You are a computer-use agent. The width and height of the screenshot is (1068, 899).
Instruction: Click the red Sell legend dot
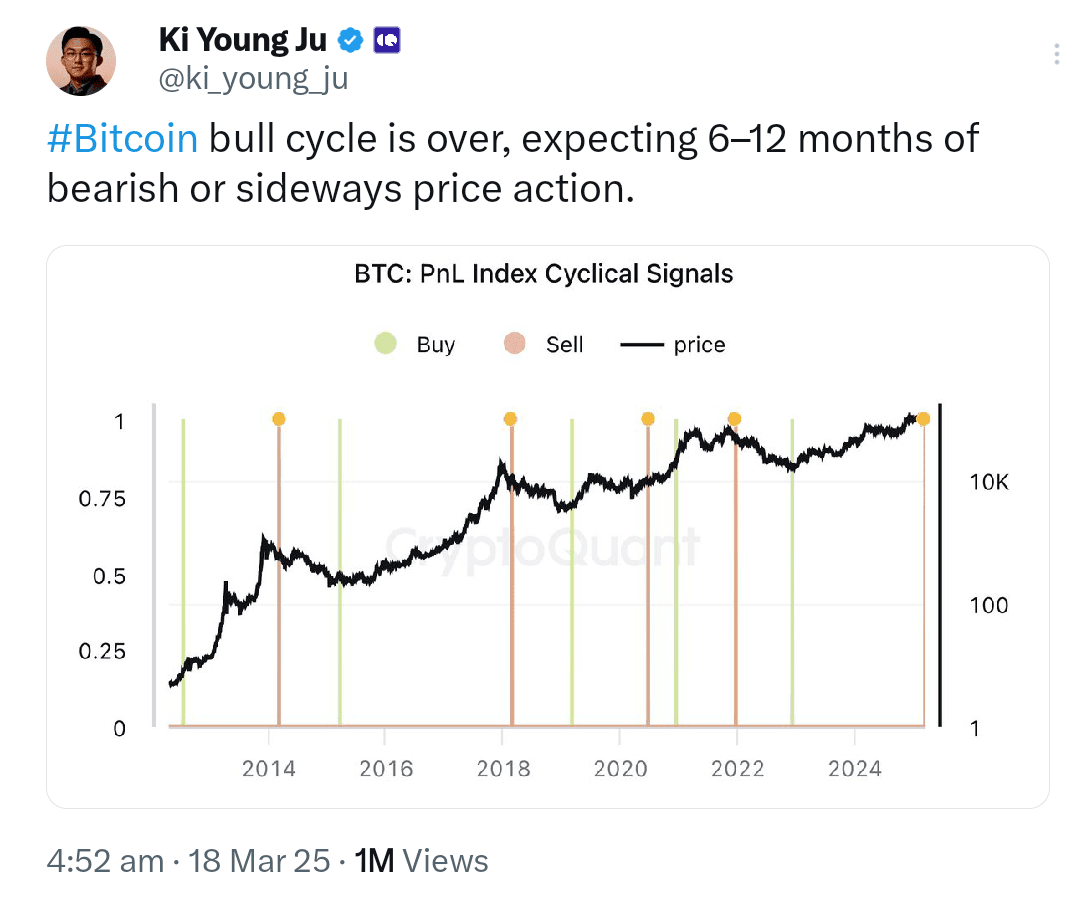[513, 344]
